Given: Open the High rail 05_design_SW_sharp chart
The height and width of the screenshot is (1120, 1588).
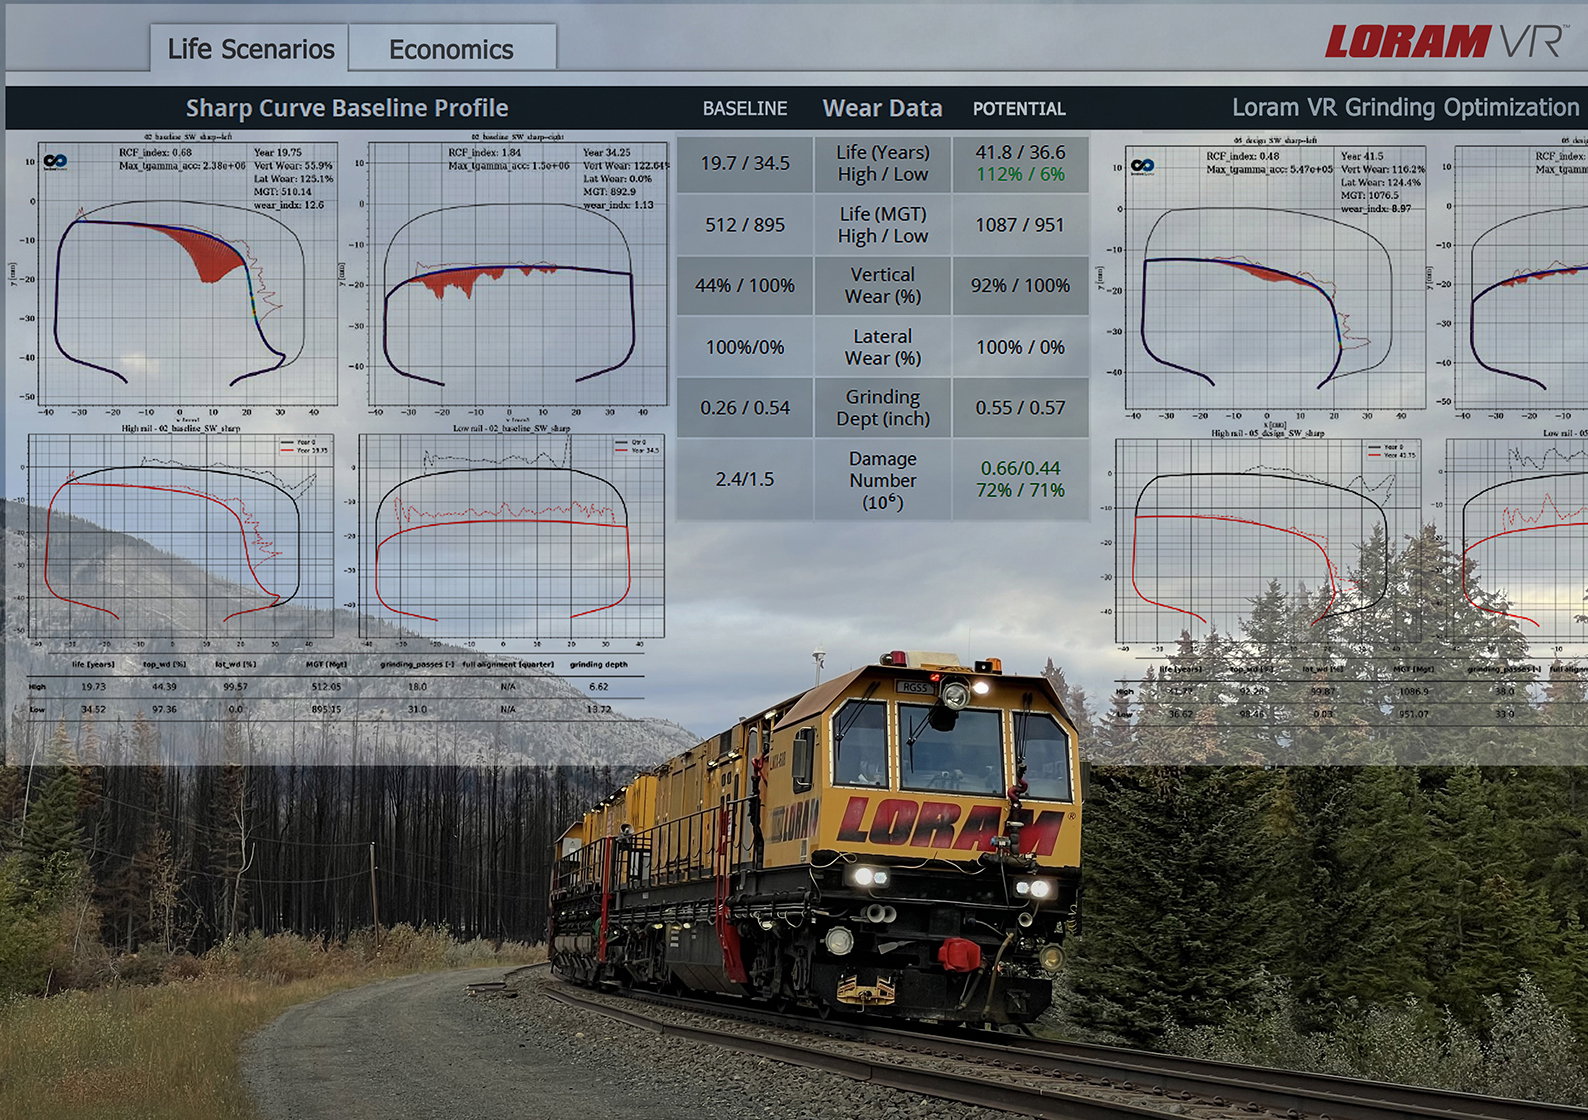Looking at the screenshot, I should [x=1268, y=543].
